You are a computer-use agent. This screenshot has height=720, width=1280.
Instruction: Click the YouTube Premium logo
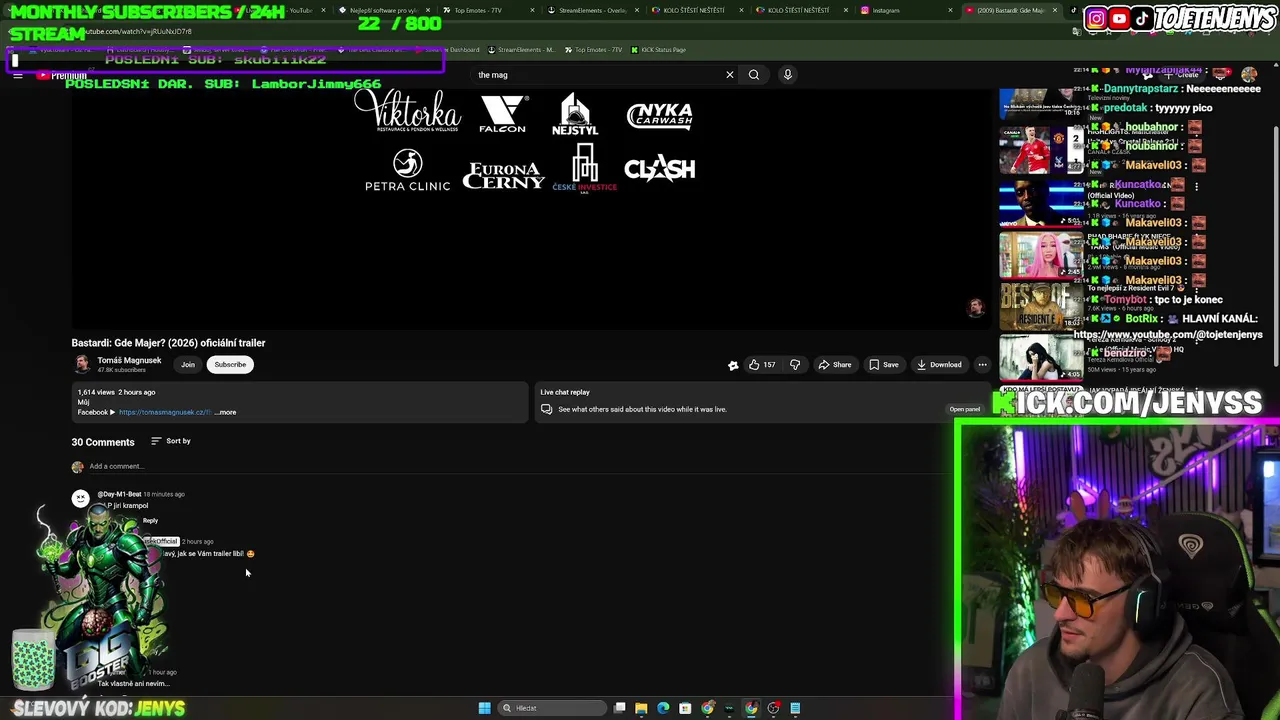click(x=62, y=75)
